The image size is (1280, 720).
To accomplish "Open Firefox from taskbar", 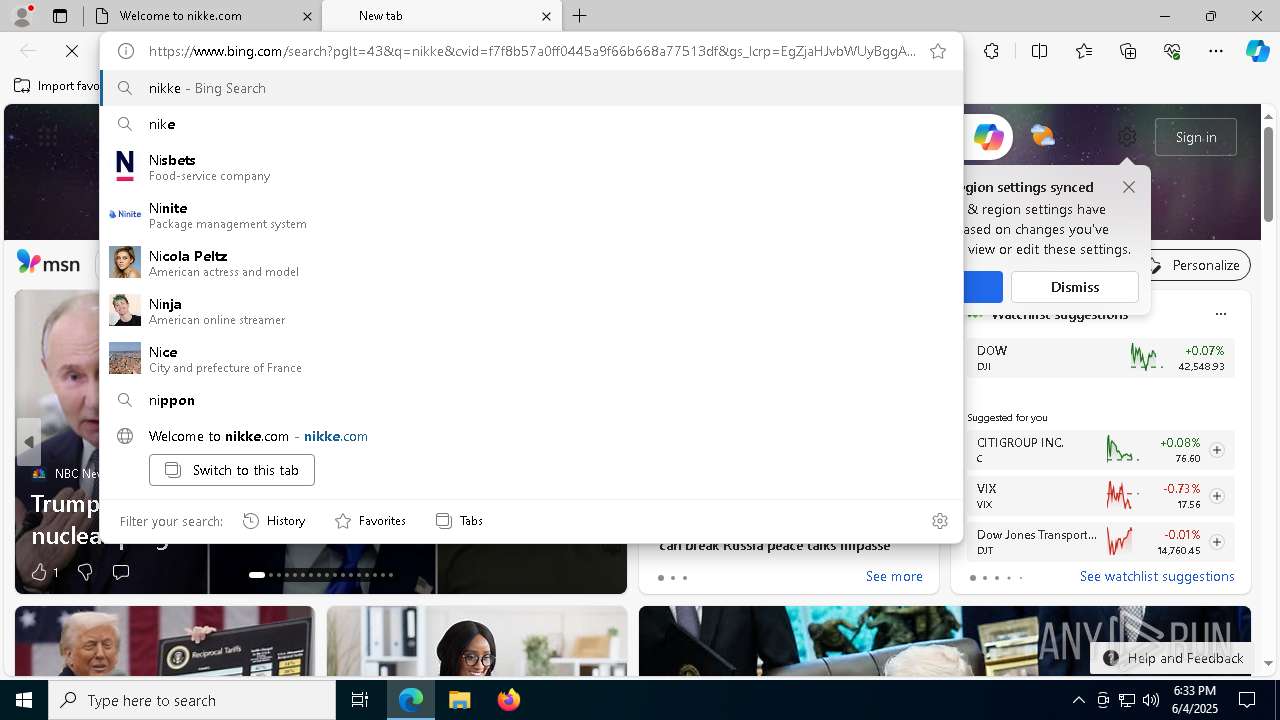I will (x=508, y=700).
